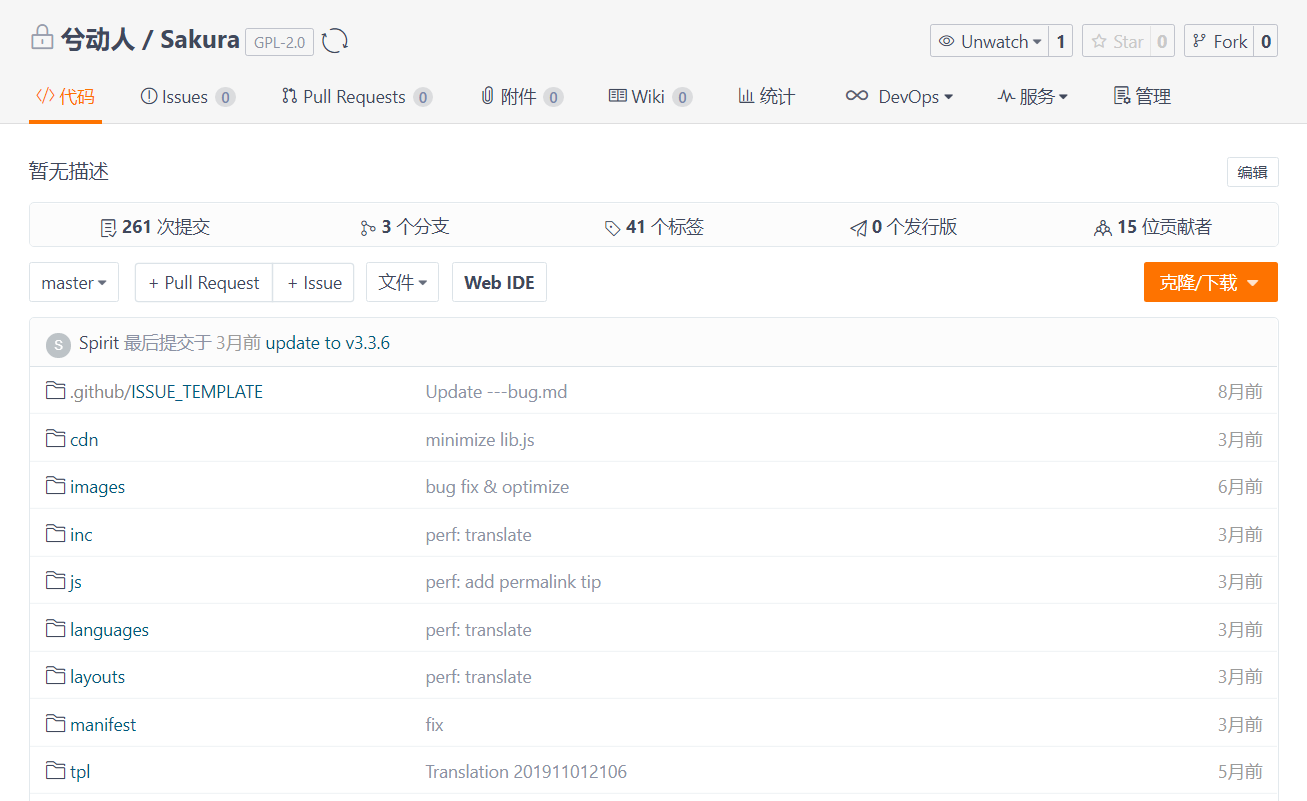View the 261 次提交 commits
The image size is (1307, 801).
click(156, 227)
